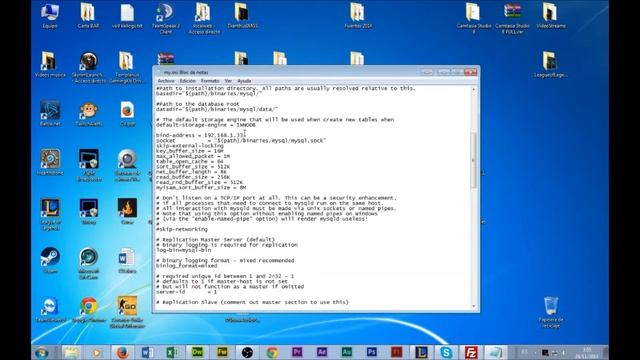The height and width of the screenshot is (360, 640).
Task: Open the Windows Start menu
Action: [41, 352]
